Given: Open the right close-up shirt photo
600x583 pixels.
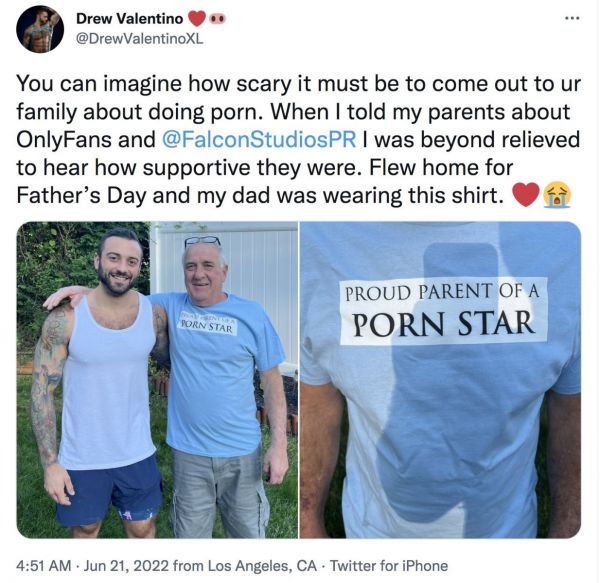Looking at the screenshot, I should (x=440, y=379).
